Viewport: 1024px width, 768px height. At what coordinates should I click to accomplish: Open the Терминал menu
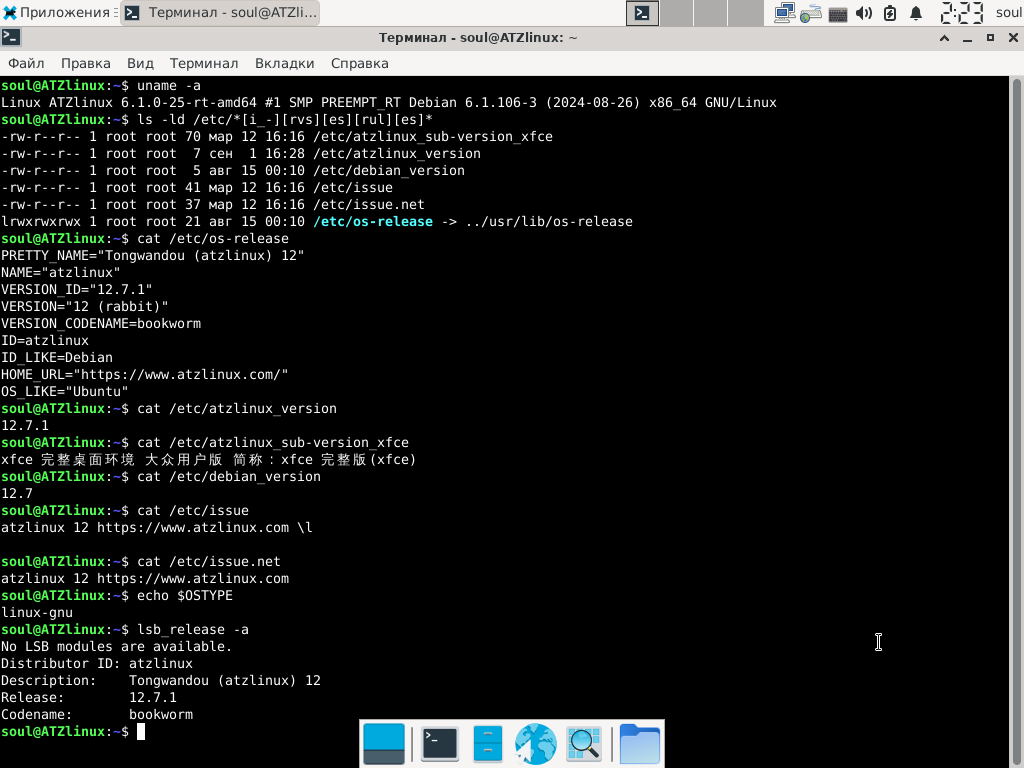click(x=204, y=63)
